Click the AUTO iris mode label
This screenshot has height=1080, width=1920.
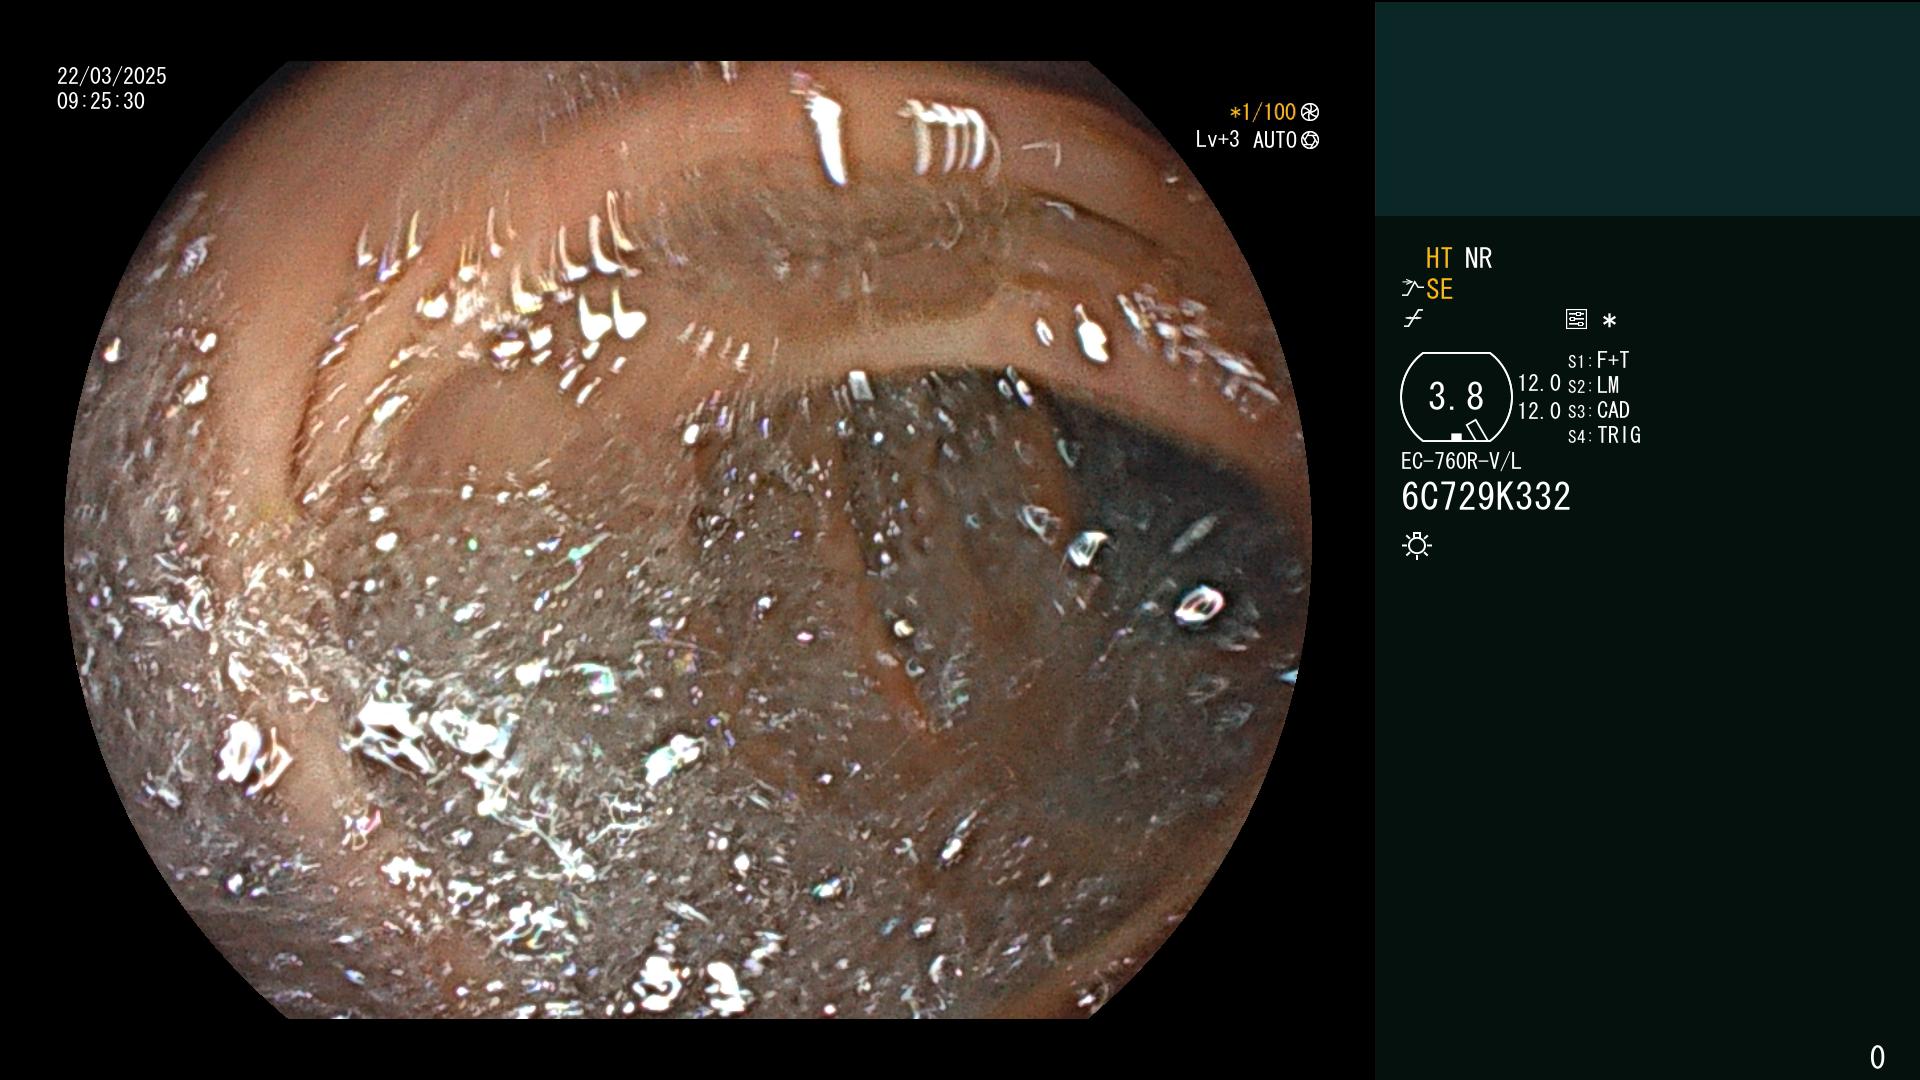1275,140
